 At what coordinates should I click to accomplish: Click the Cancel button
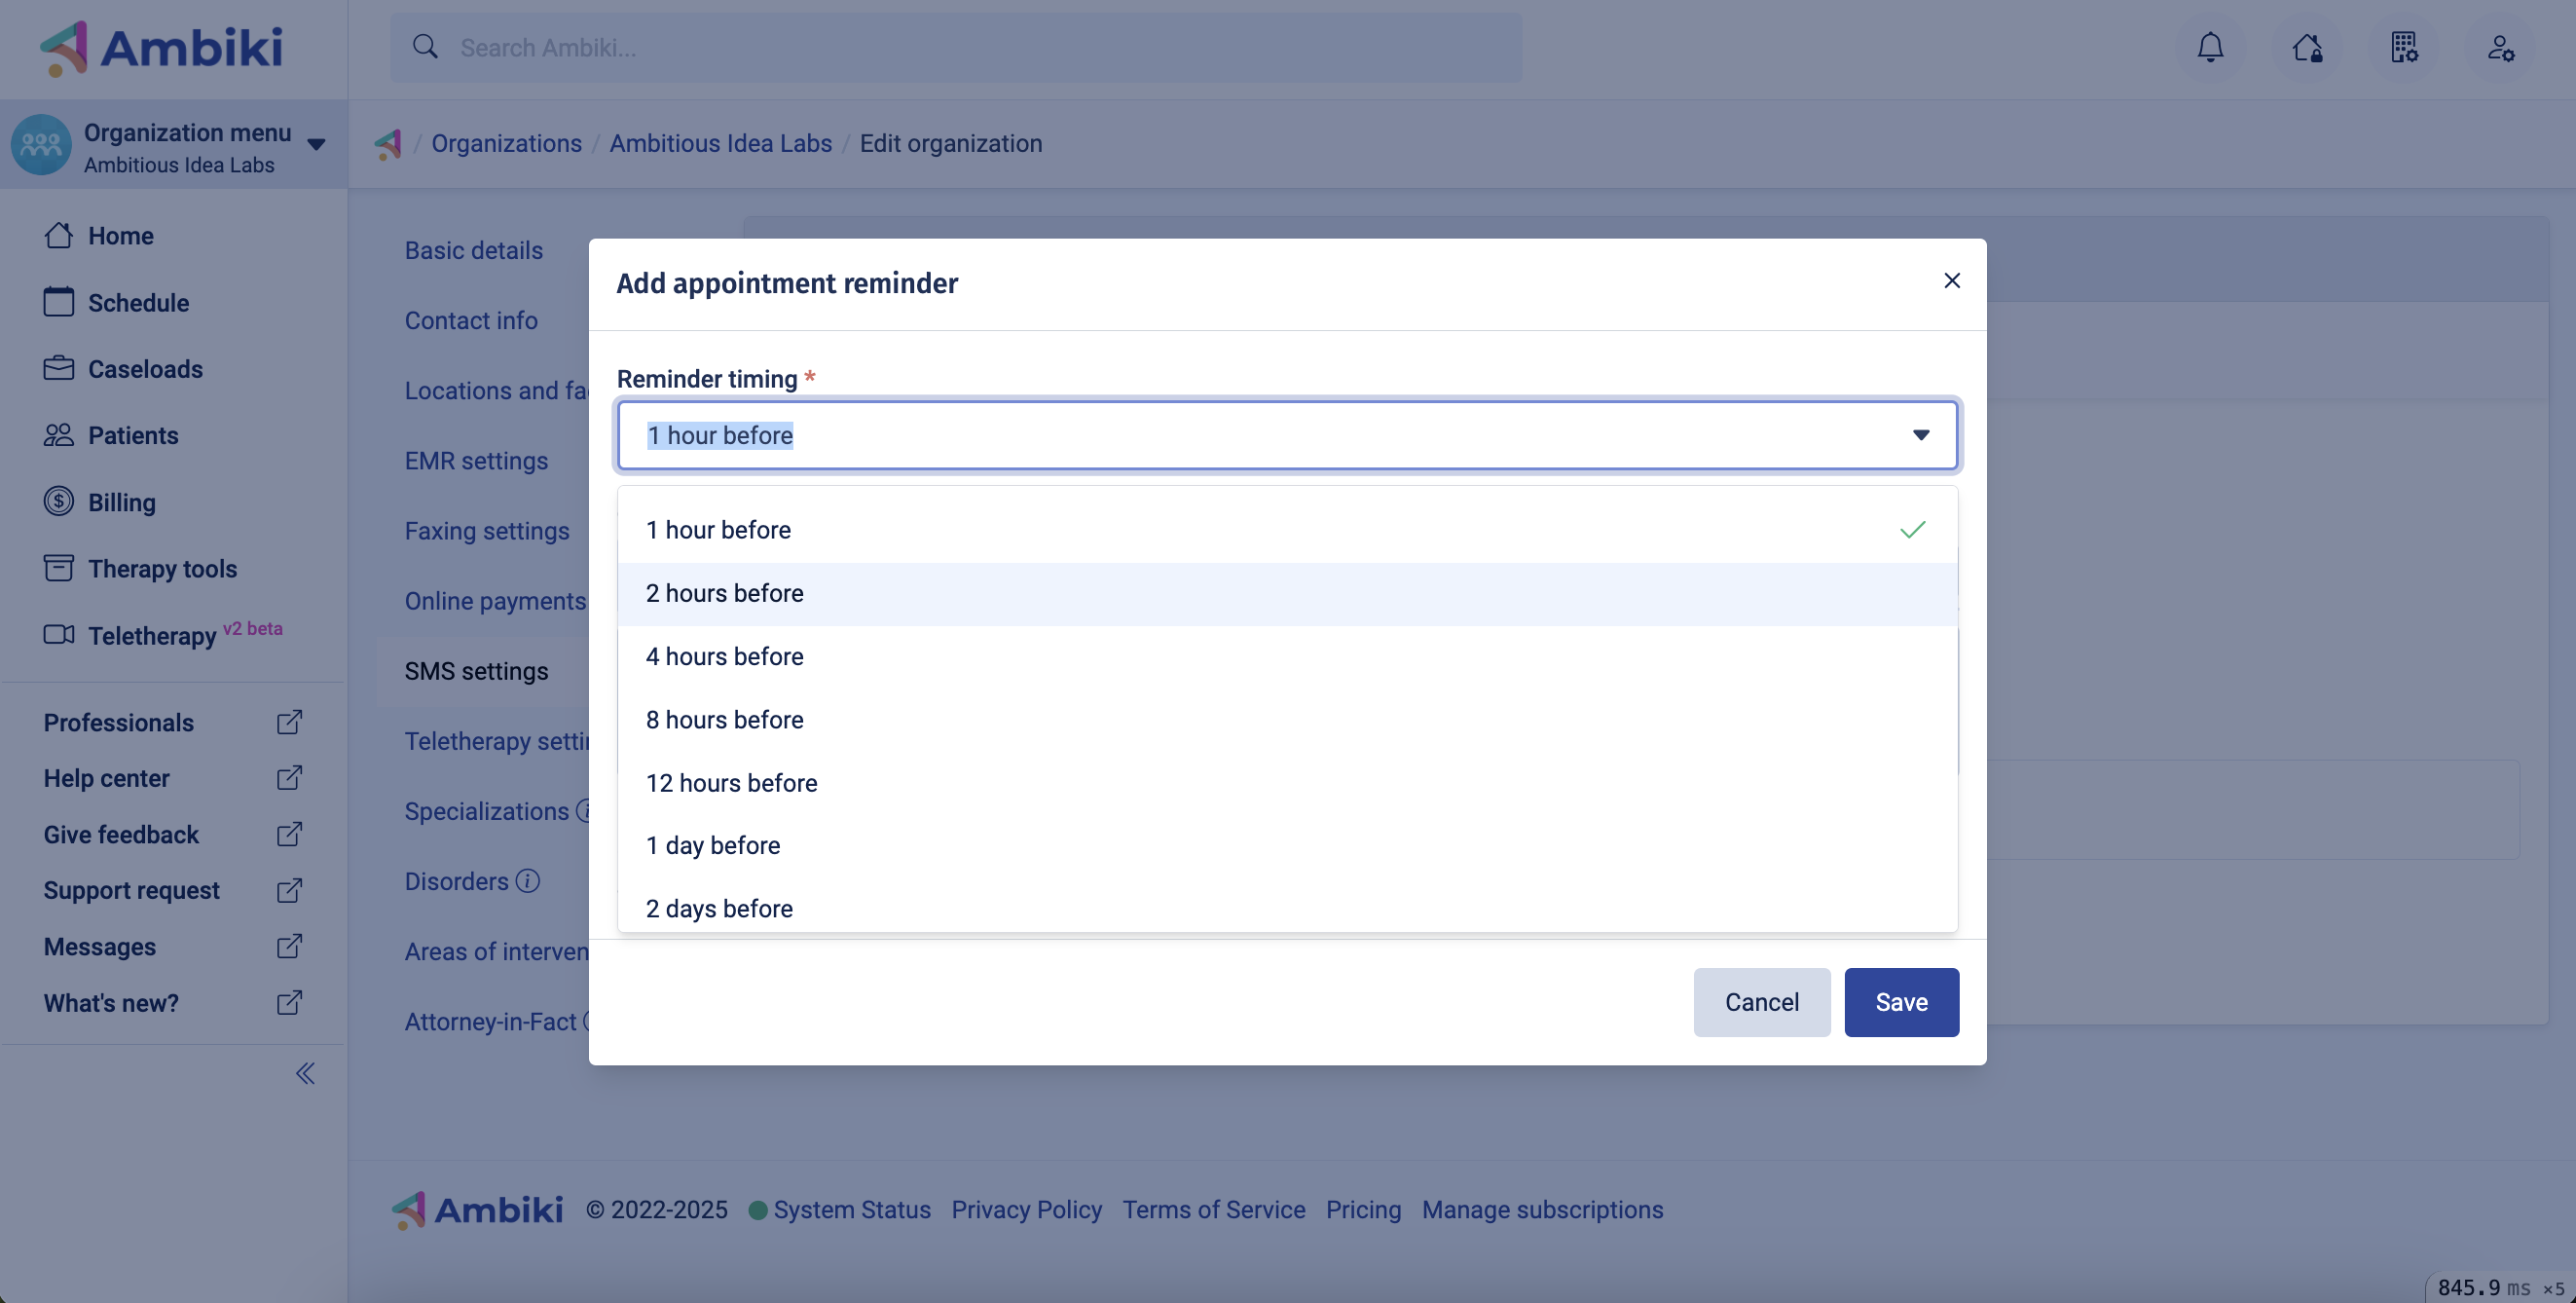pyautogui.click(x=1761, y=1002)
